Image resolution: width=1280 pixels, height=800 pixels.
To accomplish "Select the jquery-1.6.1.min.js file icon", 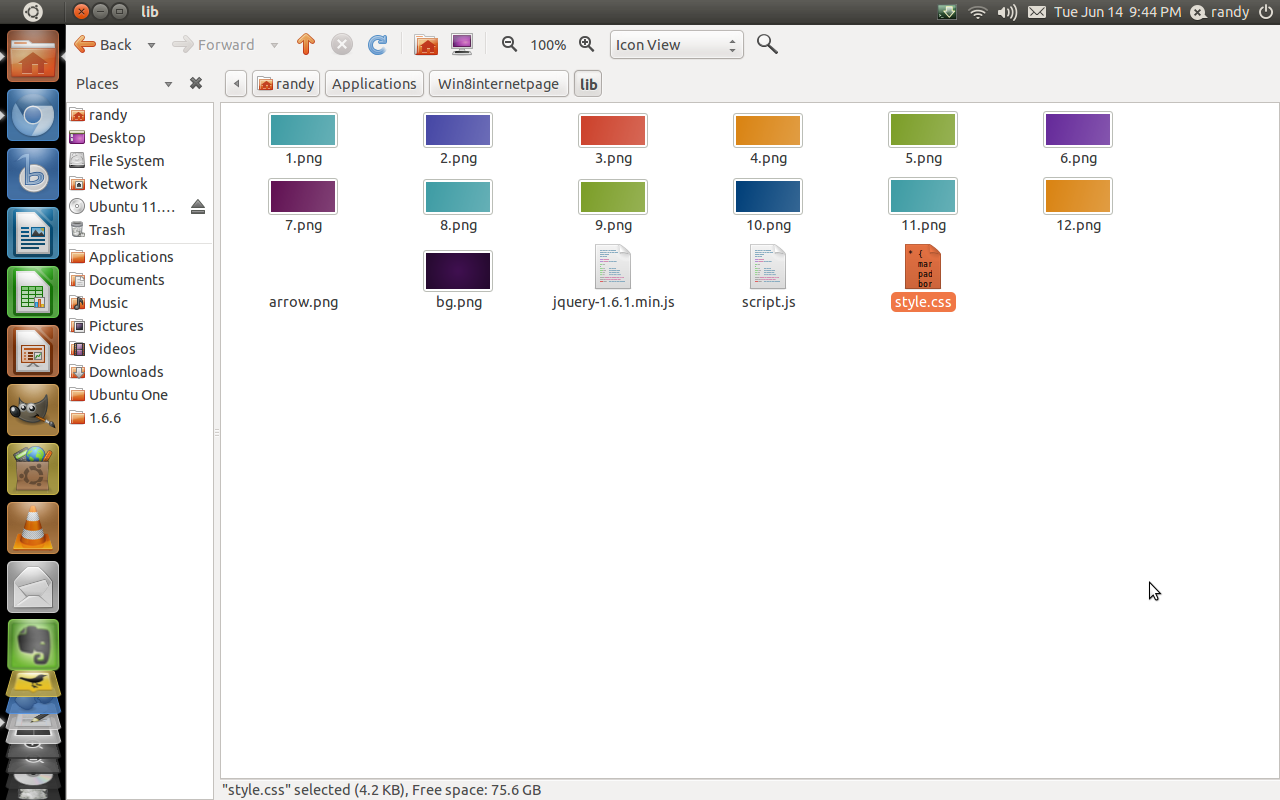I will tap(613, 267).
